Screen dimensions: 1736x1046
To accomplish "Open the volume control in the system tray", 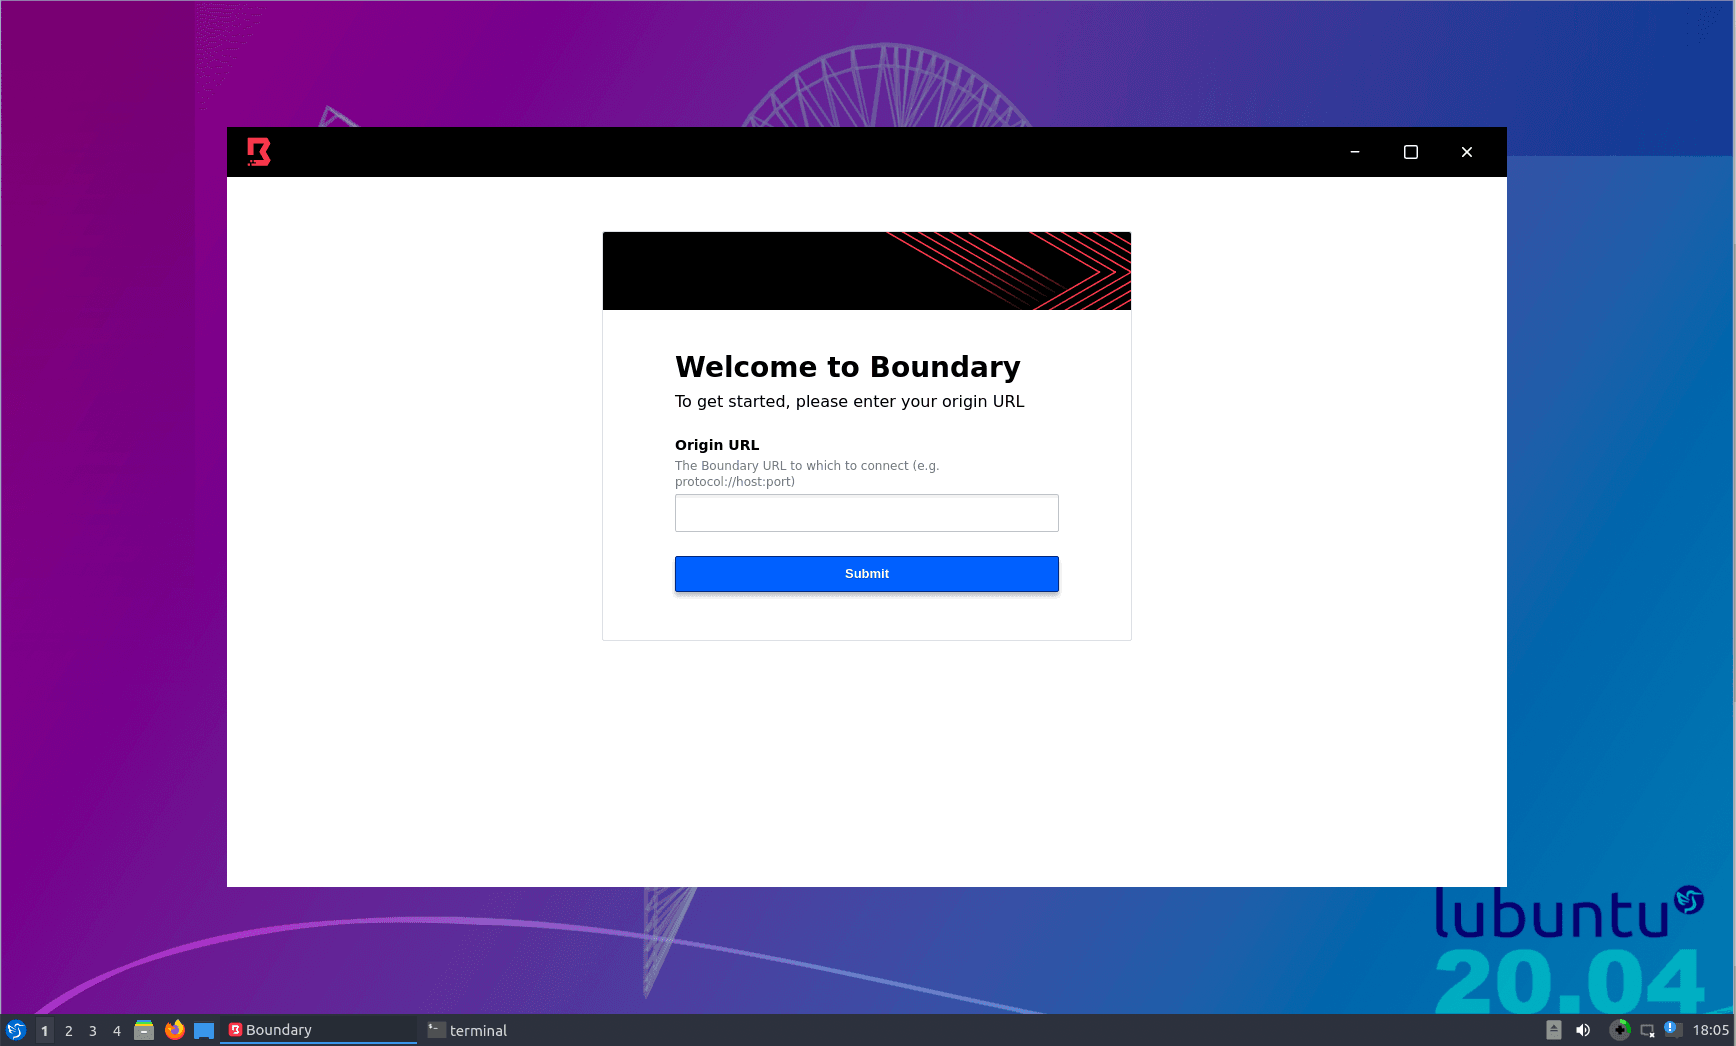I will pyautogui.click(x=1583, y=1030).
